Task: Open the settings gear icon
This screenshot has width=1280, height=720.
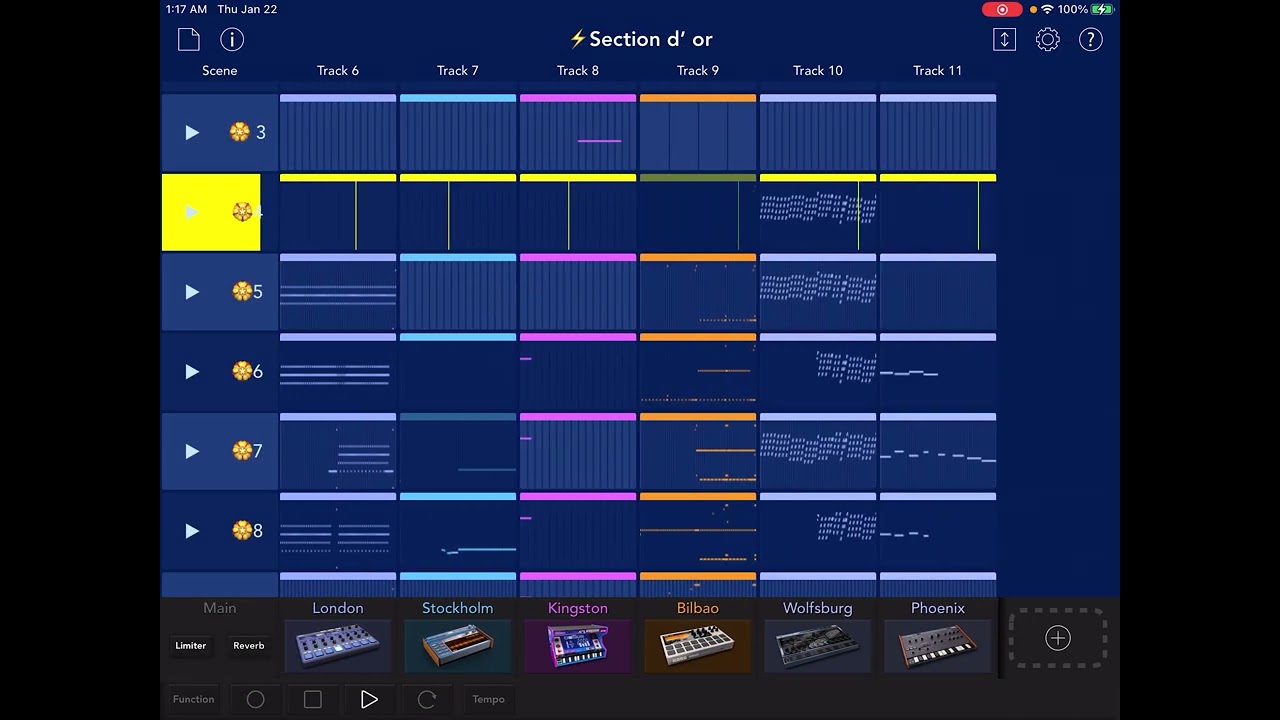Action: click(1048, 39)
